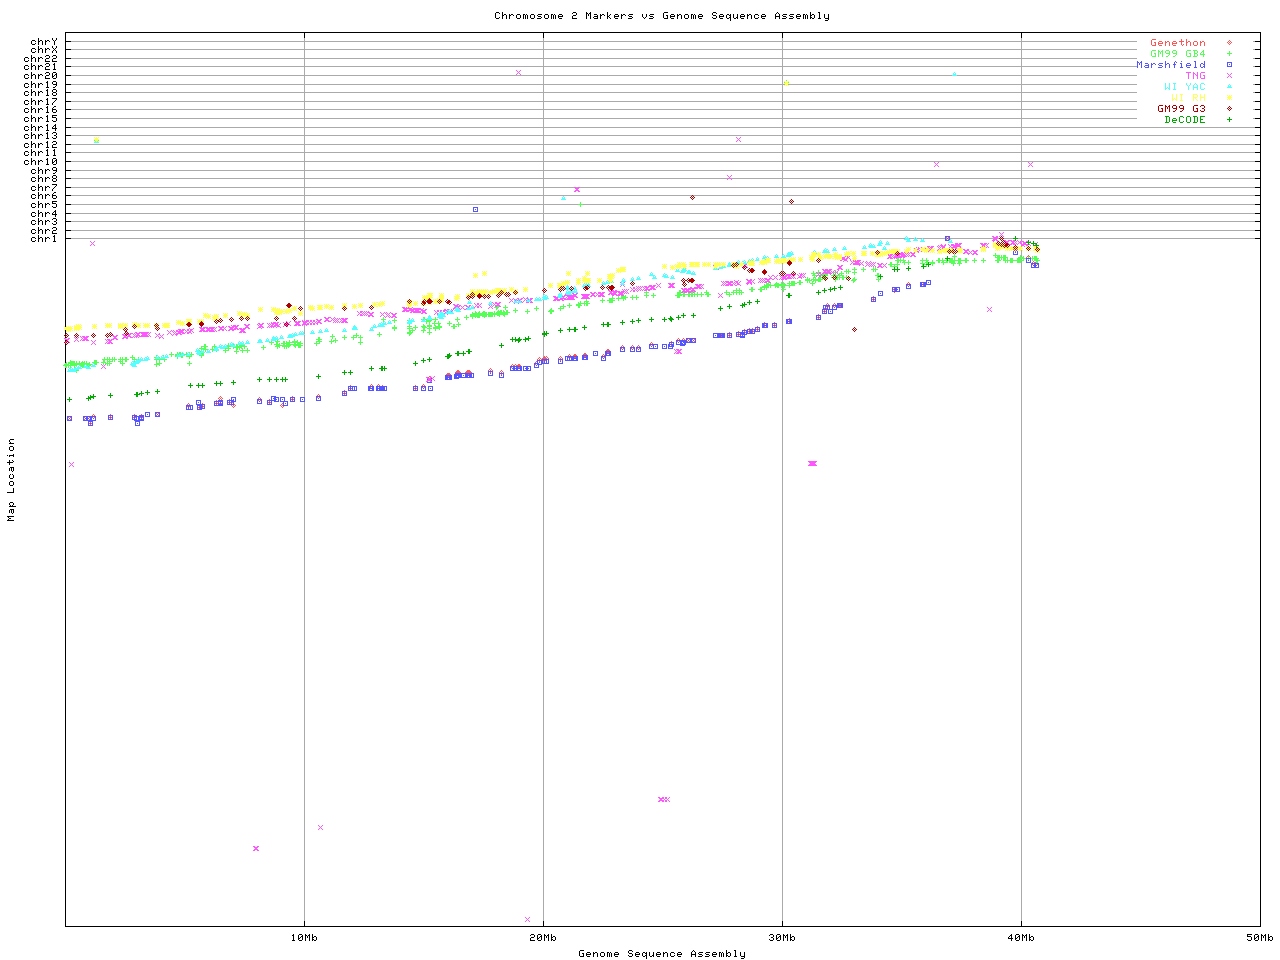Click the chr1 y-axis label
The image size is (1280, 960).
[x=44, y=239]
